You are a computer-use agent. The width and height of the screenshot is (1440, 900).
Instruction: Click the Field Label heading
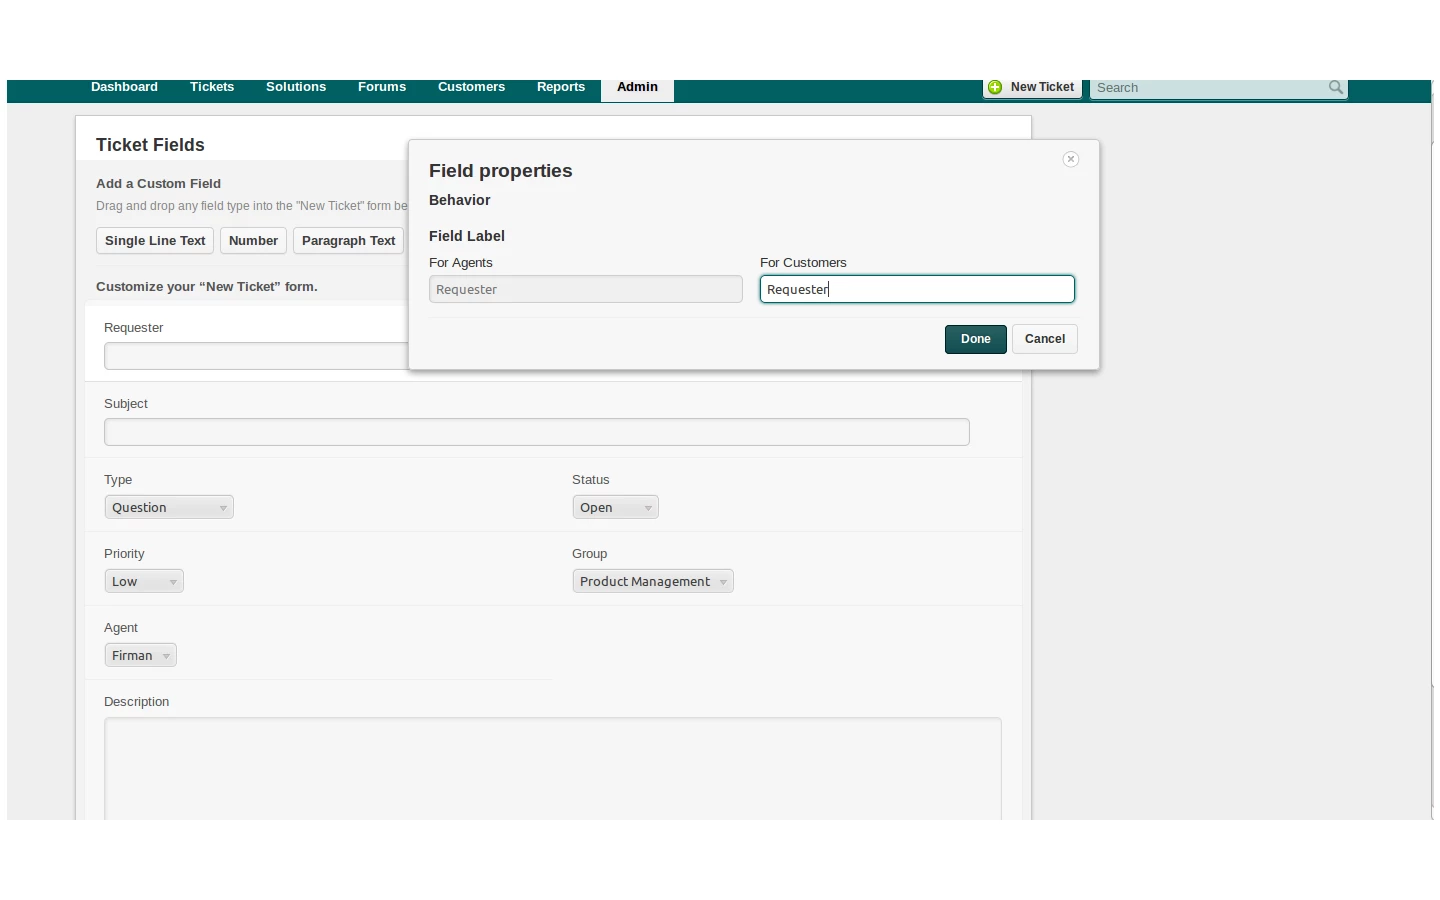467,236
